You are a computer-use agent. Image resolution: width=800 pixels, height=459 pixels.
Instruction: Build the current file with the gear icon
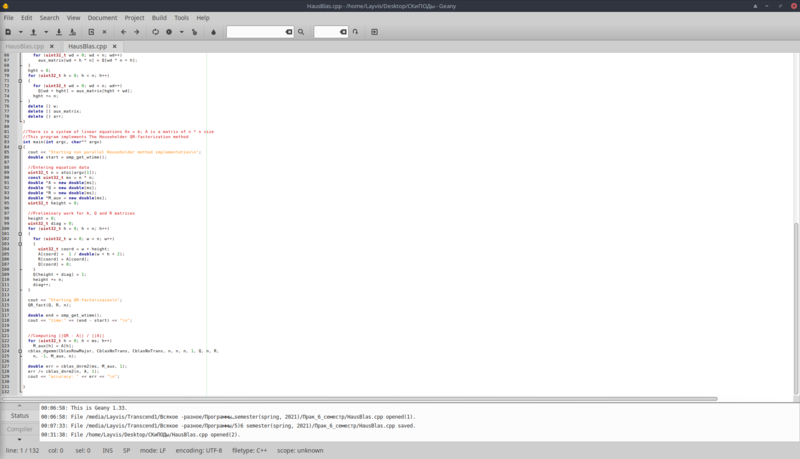click(169, 32)
